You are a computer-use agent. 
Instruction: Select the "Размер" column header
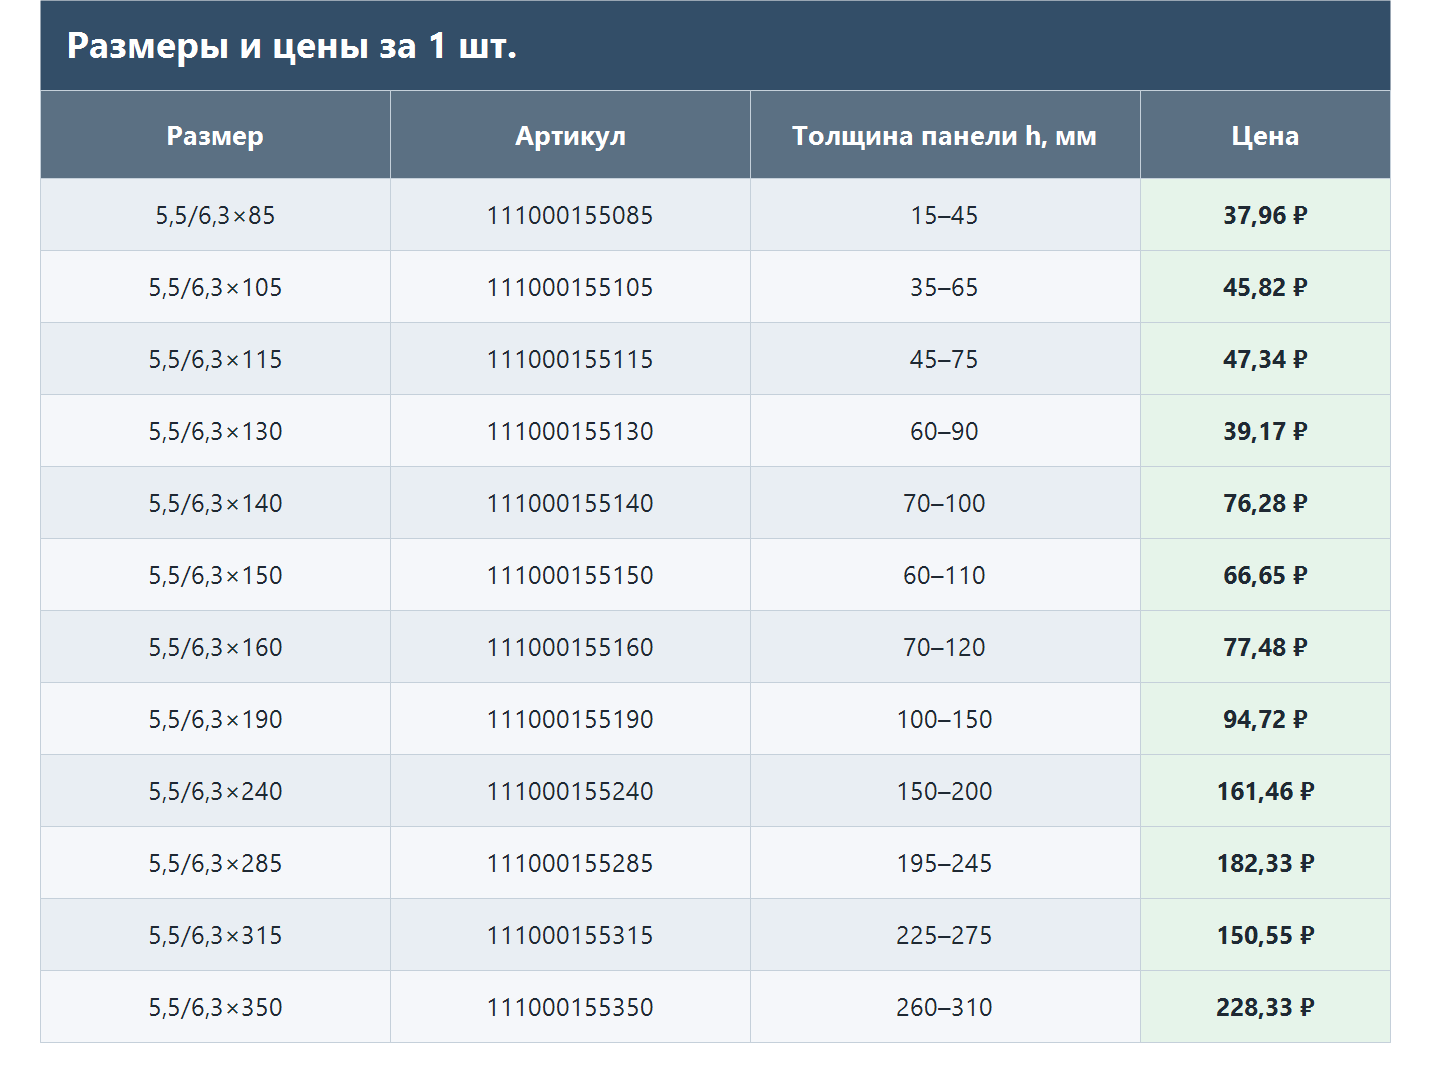point(215,136)
